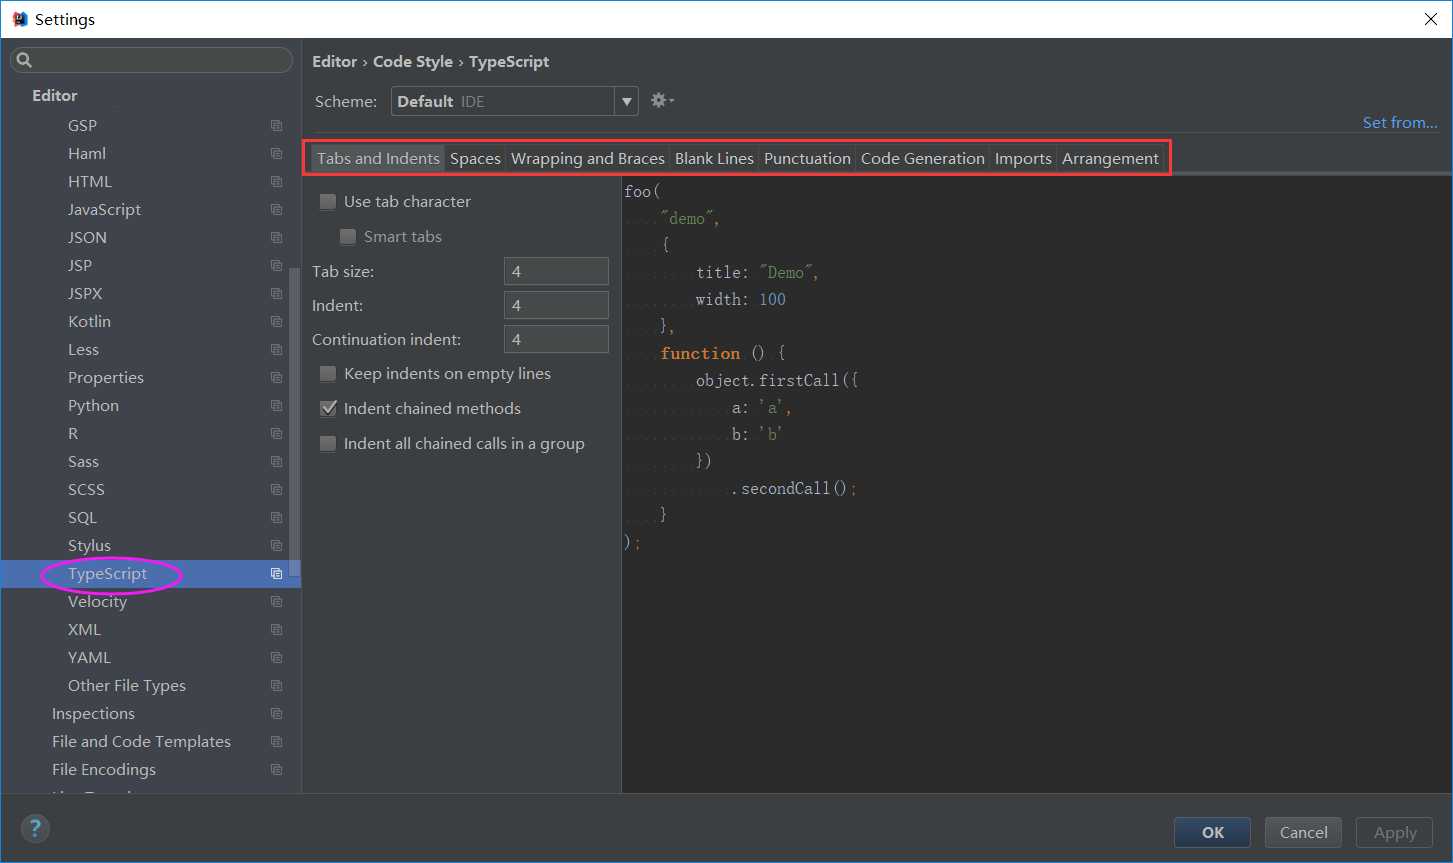Click the copy icon next to SQL

tap(276, 518)
